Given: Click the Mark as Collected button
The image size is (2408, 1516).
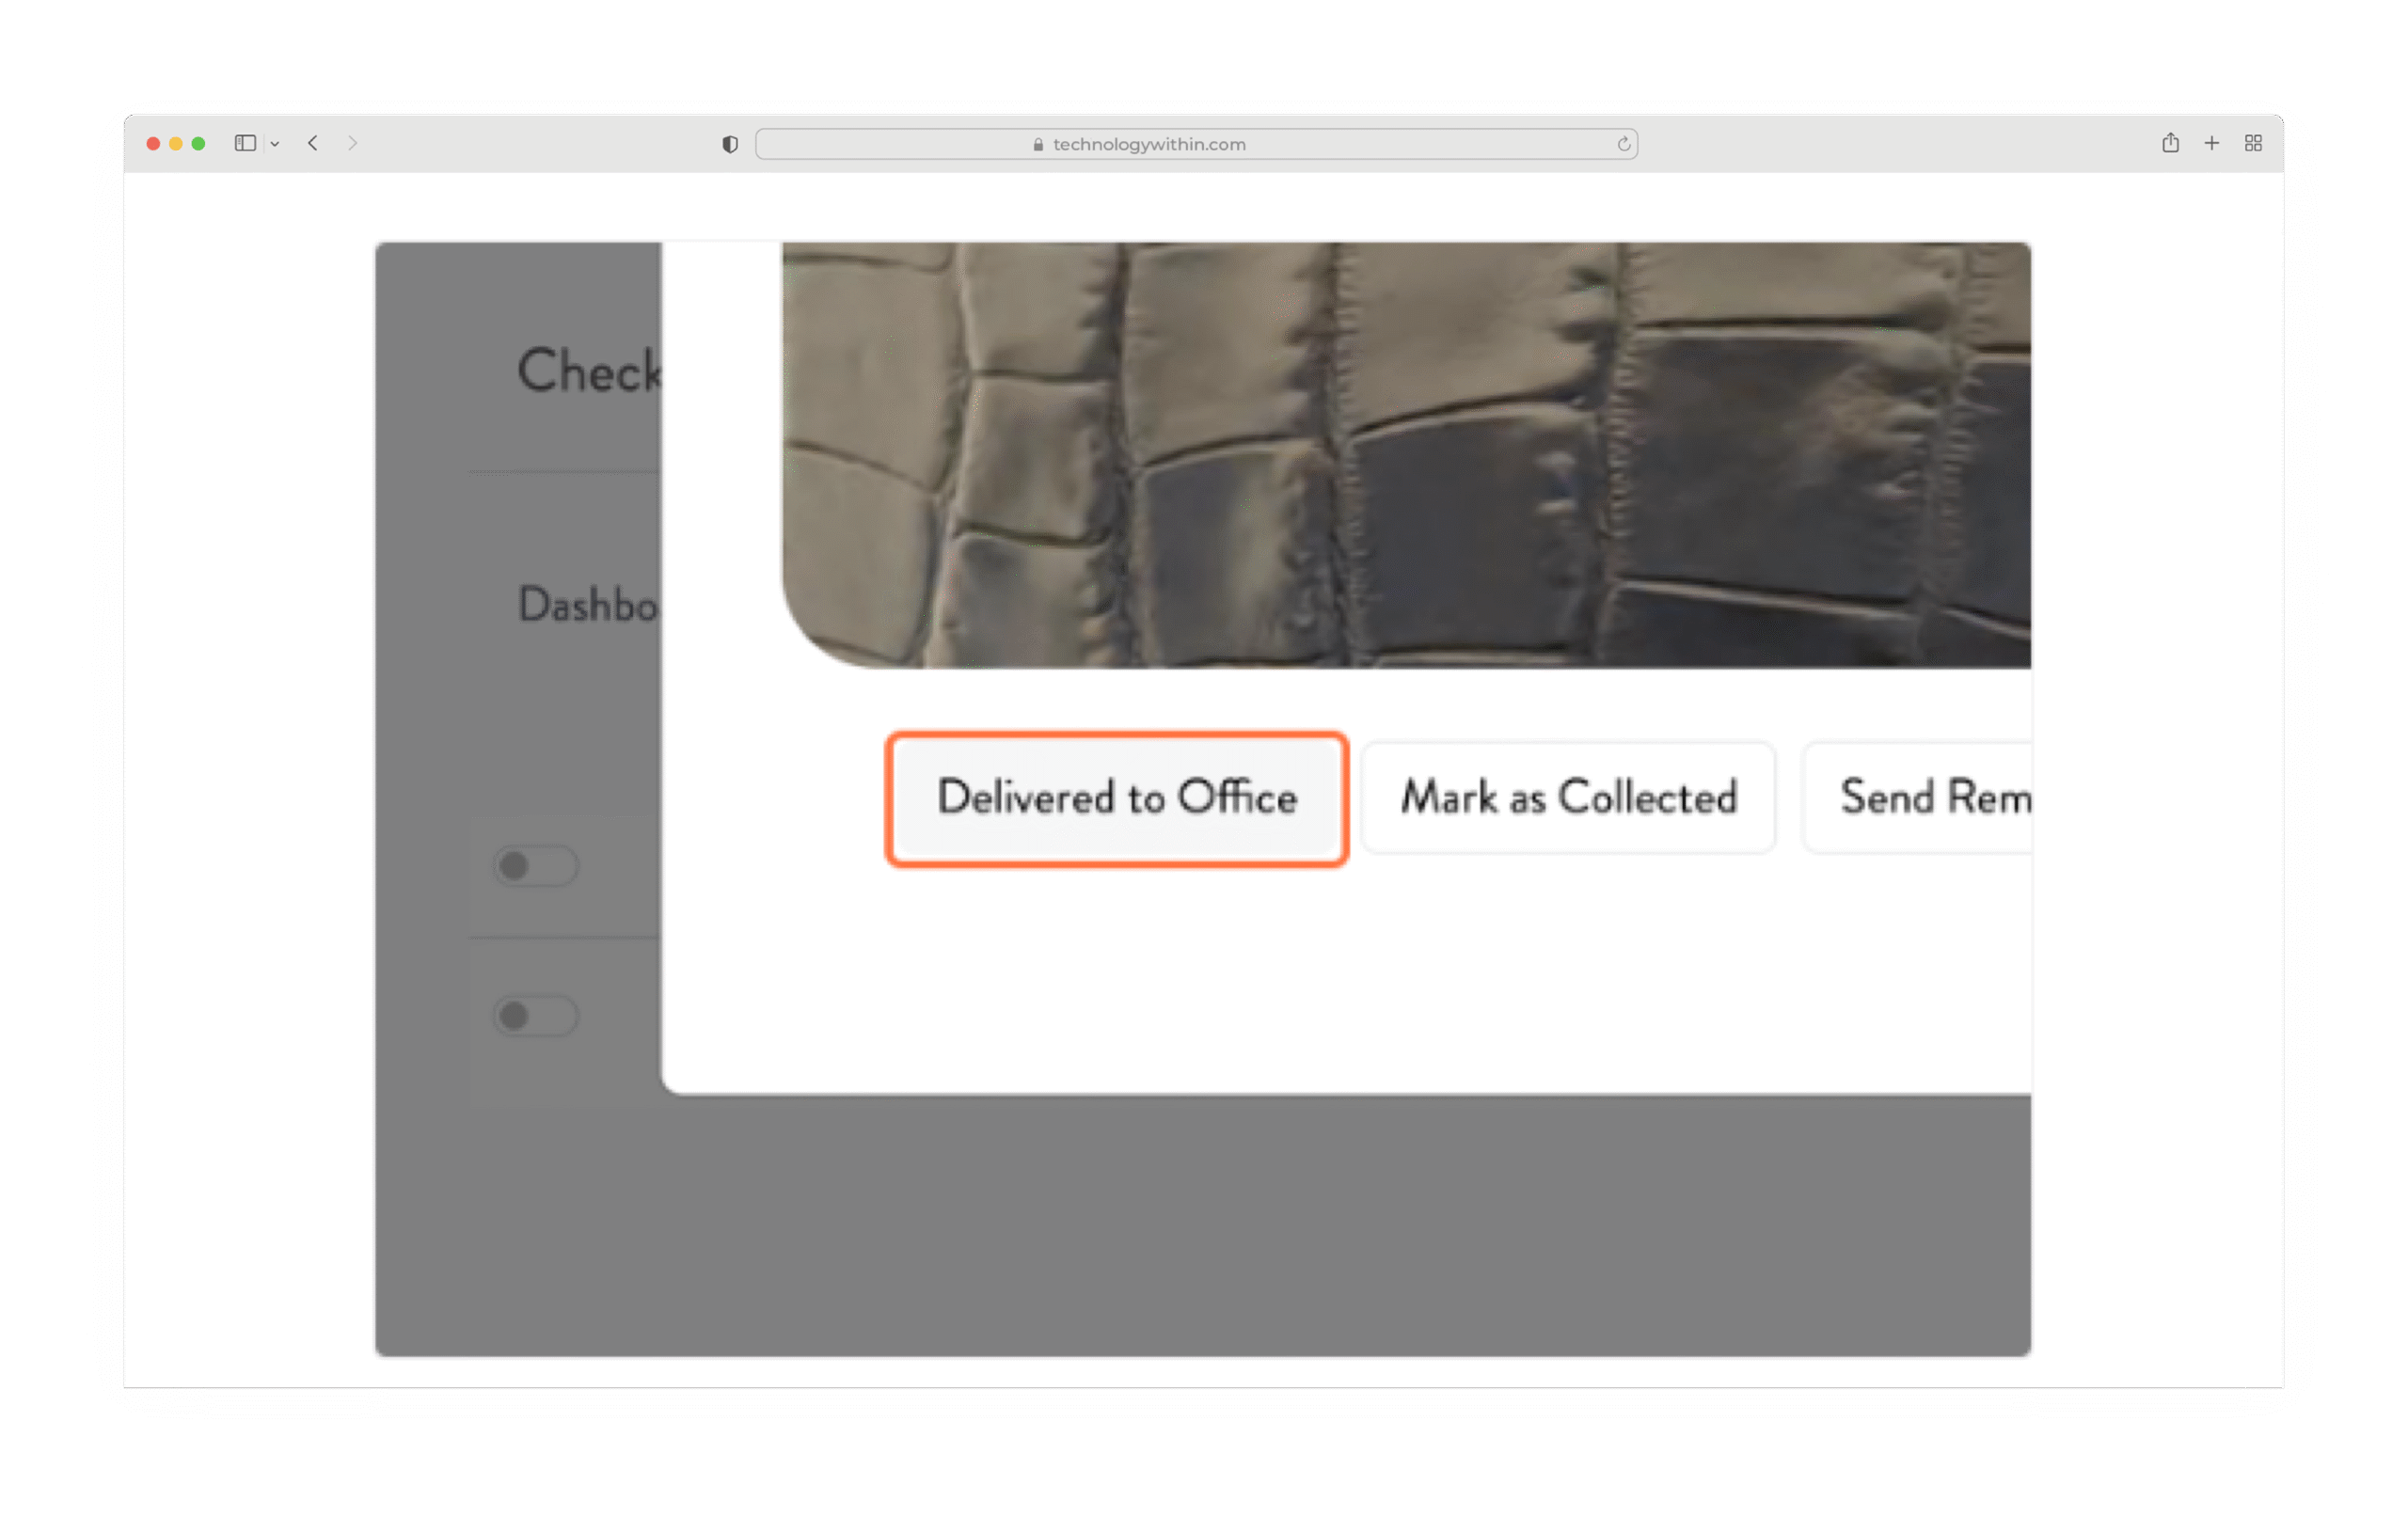Looking at the screenshot, I should [1567, 797].
